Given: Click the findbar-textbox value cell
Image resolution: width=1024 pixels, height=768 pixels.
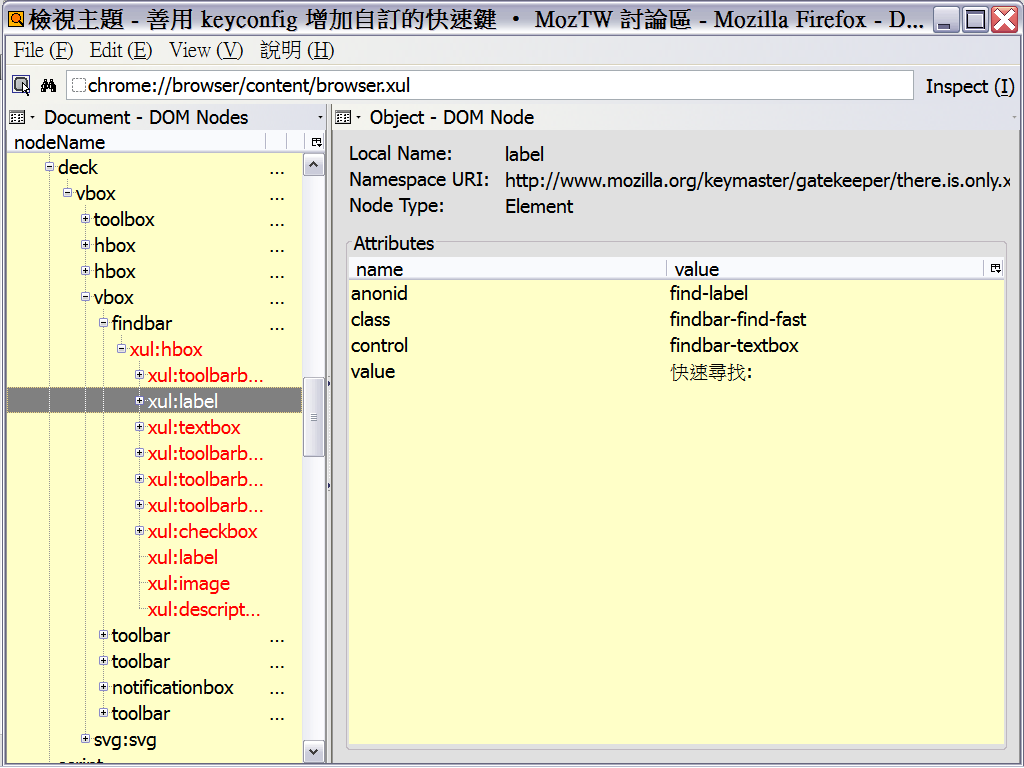Looking at the screenshot, I should pyautogui.click(x=734, y=345).
